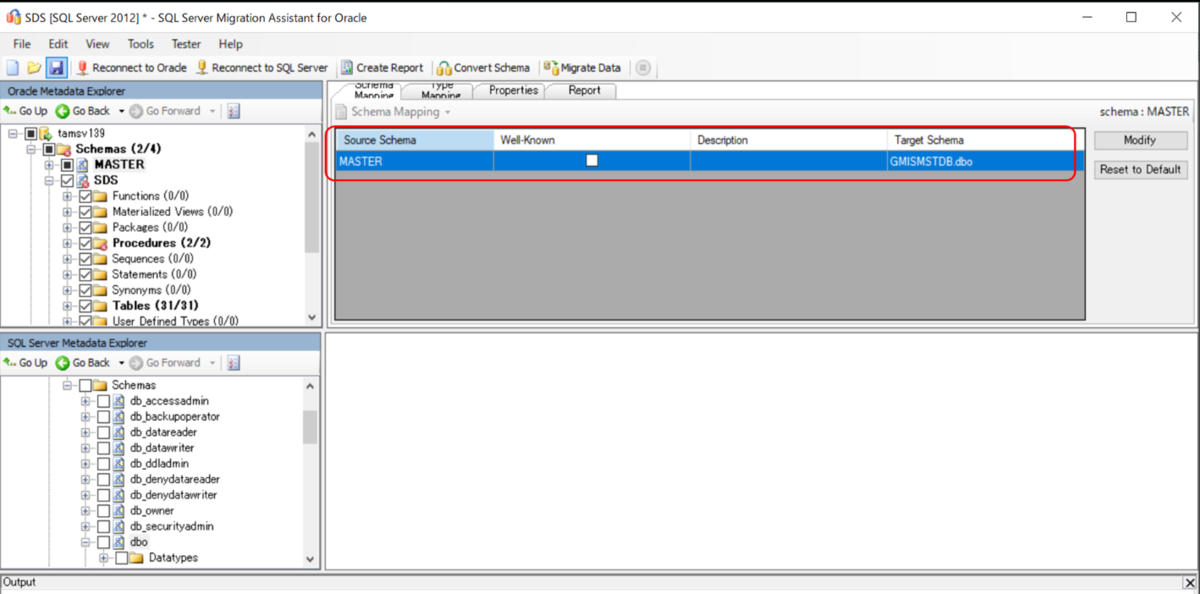Collapse the tamsv139 tree node

click(x=13, y=134)
